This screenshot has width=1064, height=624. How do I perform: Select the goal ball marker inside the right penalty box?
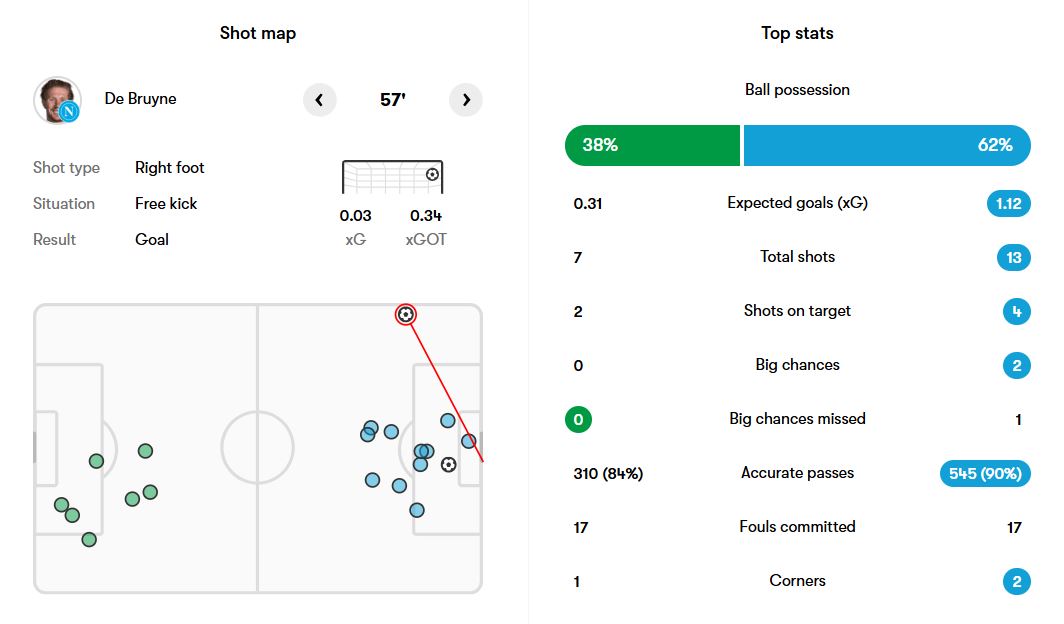448,465
